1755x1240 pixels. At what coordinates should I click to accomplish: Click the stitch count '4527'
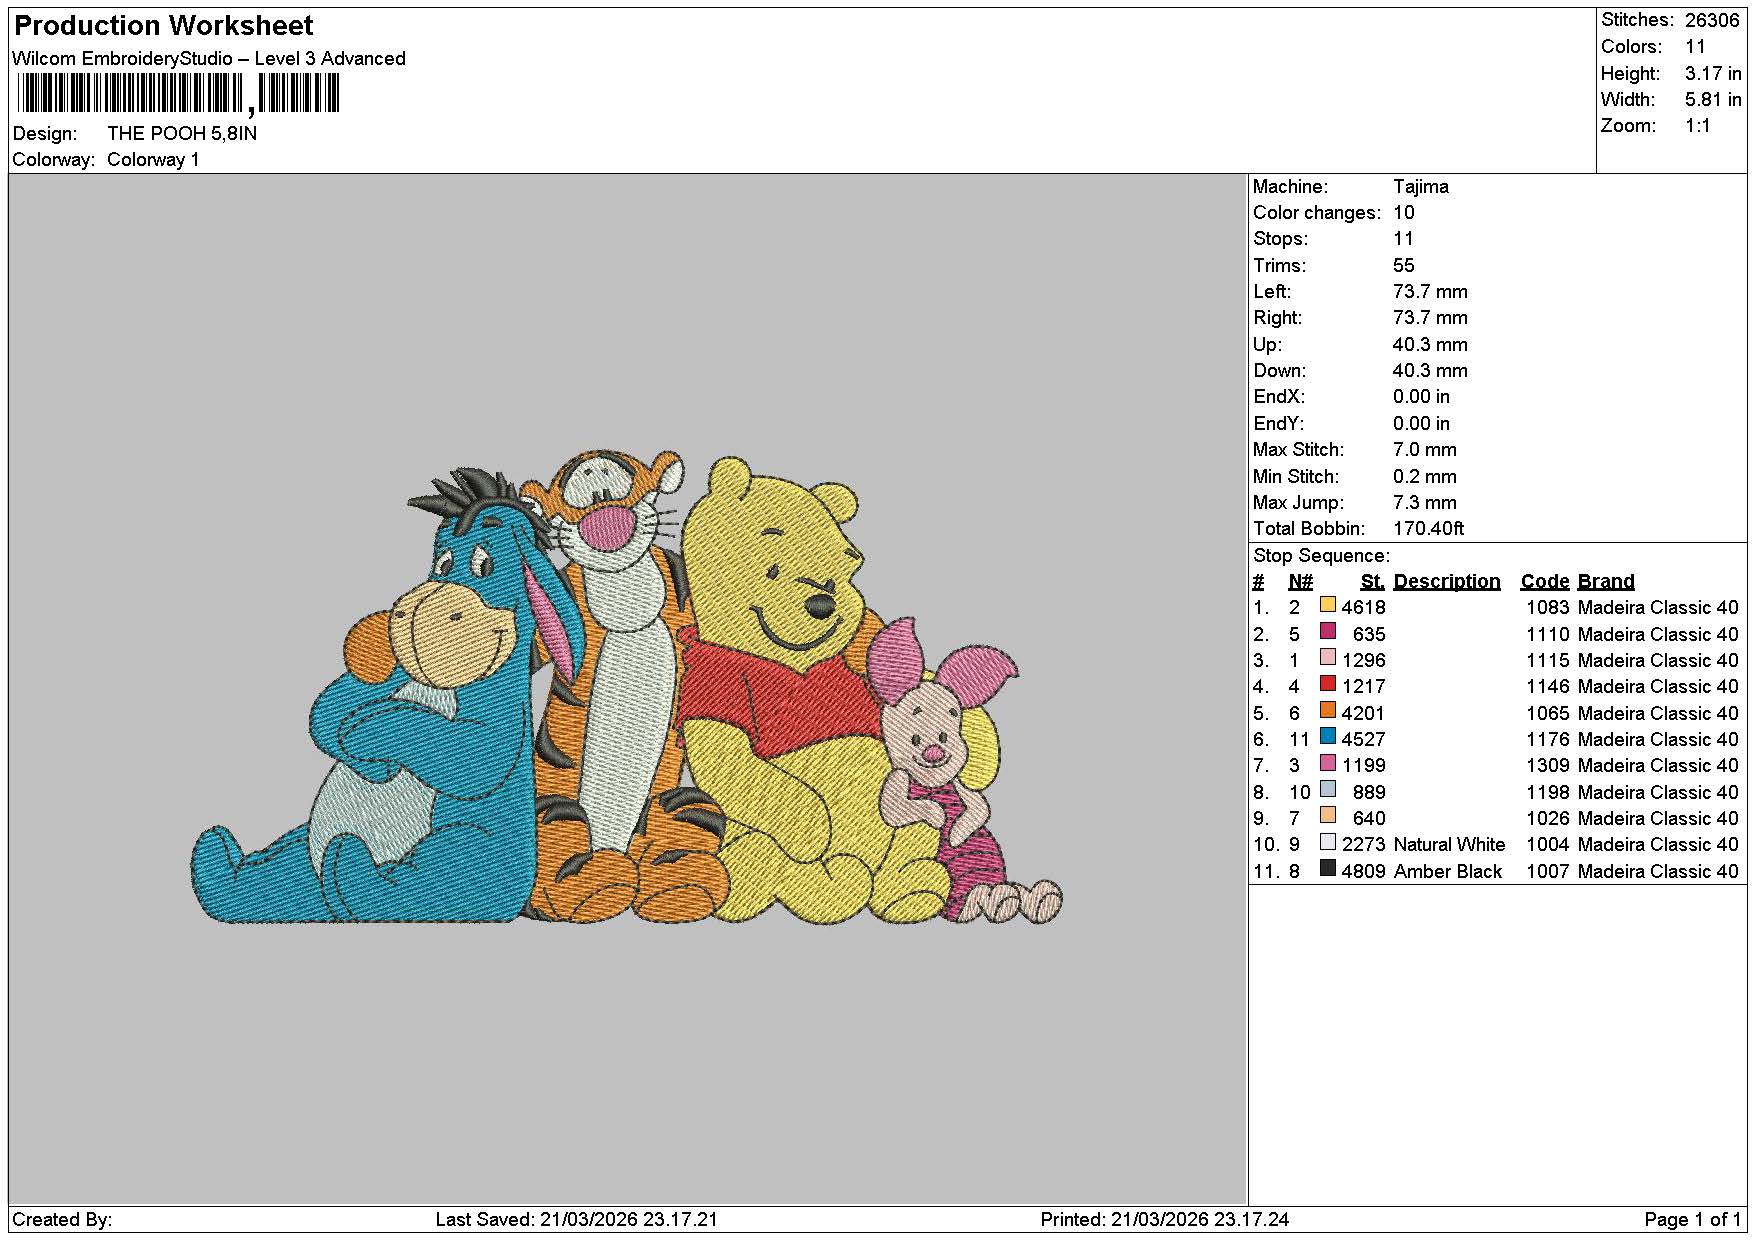[x=1364, y=740]
